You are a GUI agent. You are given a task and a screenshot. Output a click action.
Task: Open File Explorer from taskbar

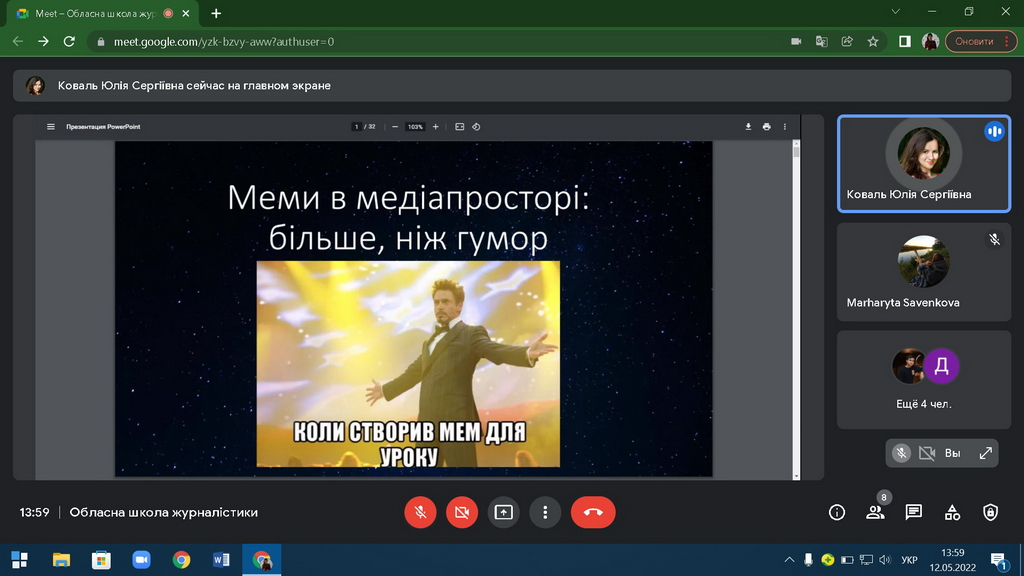click(x=61, y=560)
